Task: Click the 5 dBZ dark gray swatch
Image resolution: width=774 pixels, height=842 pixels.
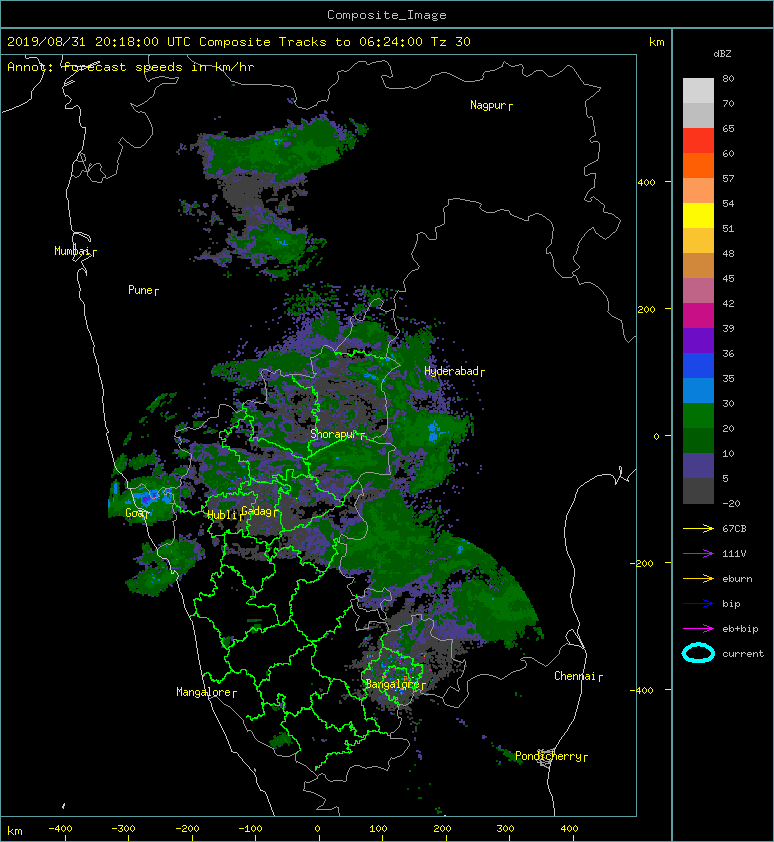Action: (x=698, y=490)
